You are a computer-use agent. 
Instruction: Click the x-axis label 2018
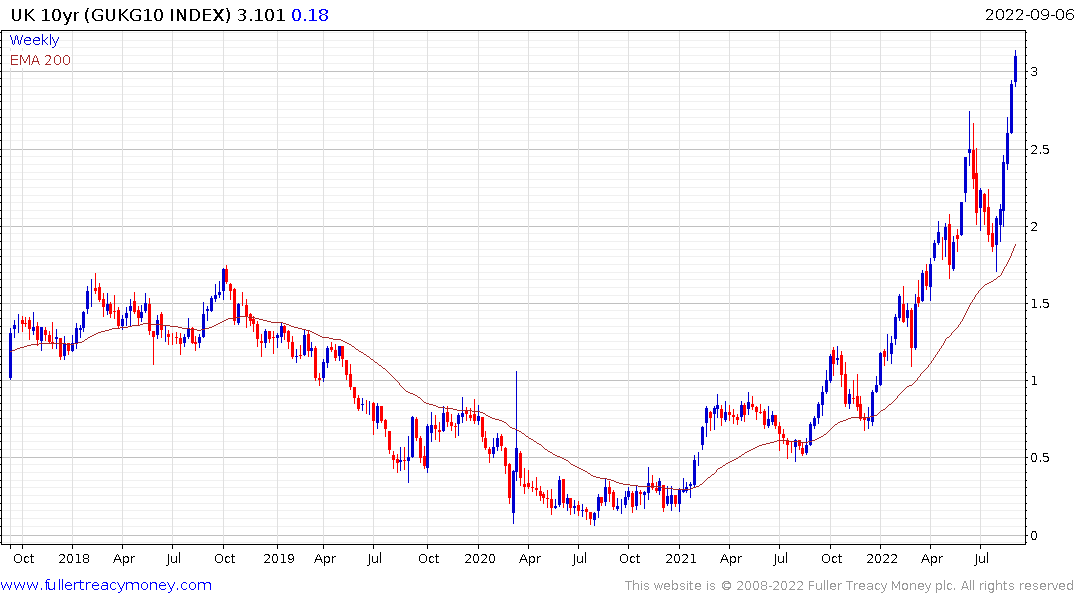(x=74, y=559)
